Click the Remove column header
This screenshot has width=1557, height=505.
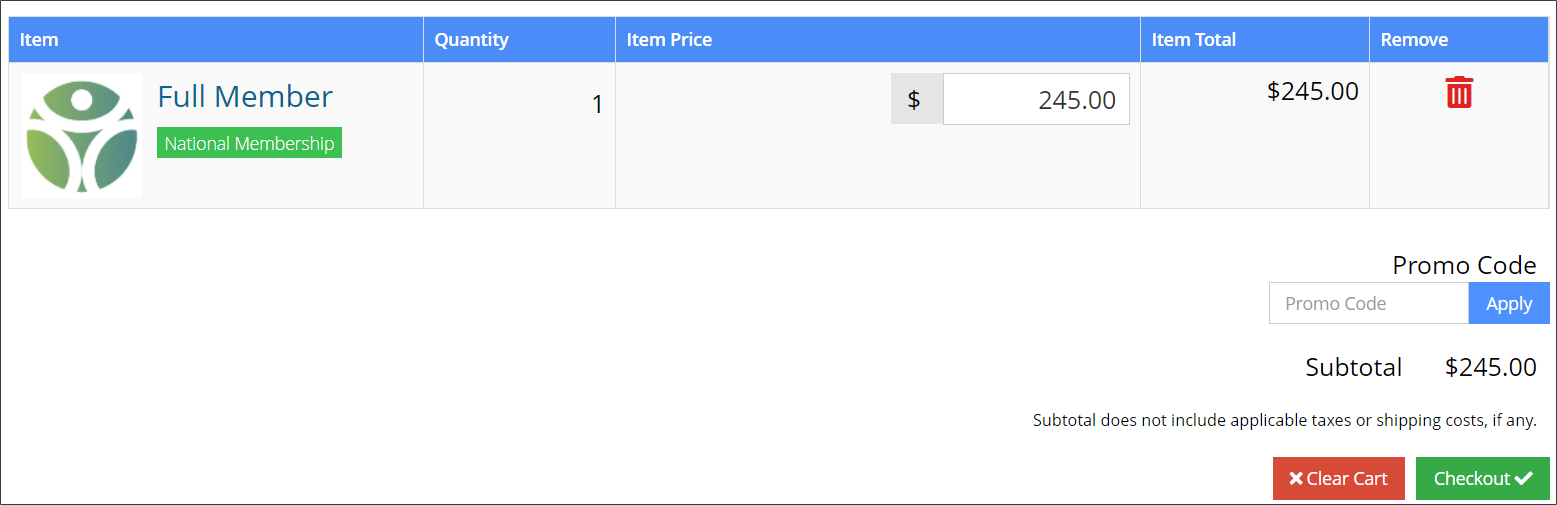(x=1414, y=40)
